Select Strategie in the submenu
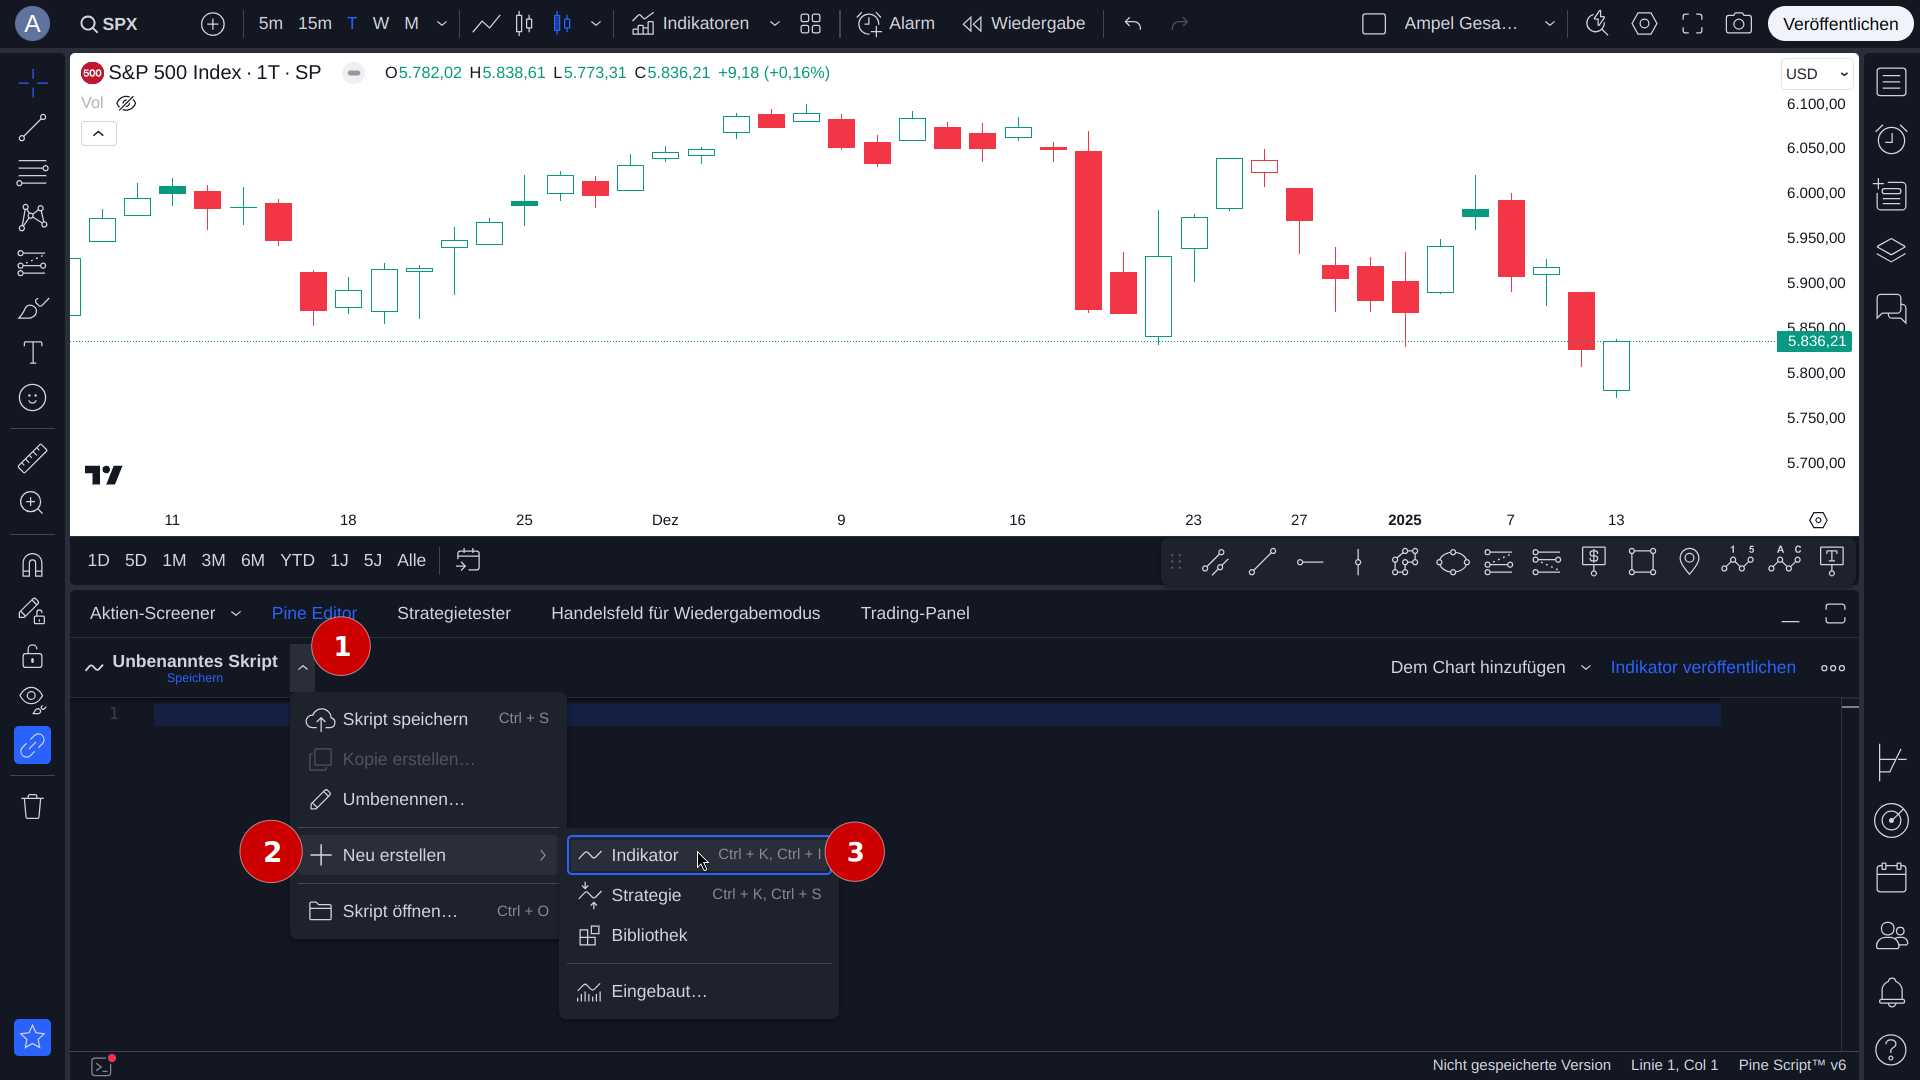The height and width of the screenshot is (1080, 1920). (699, 895)
